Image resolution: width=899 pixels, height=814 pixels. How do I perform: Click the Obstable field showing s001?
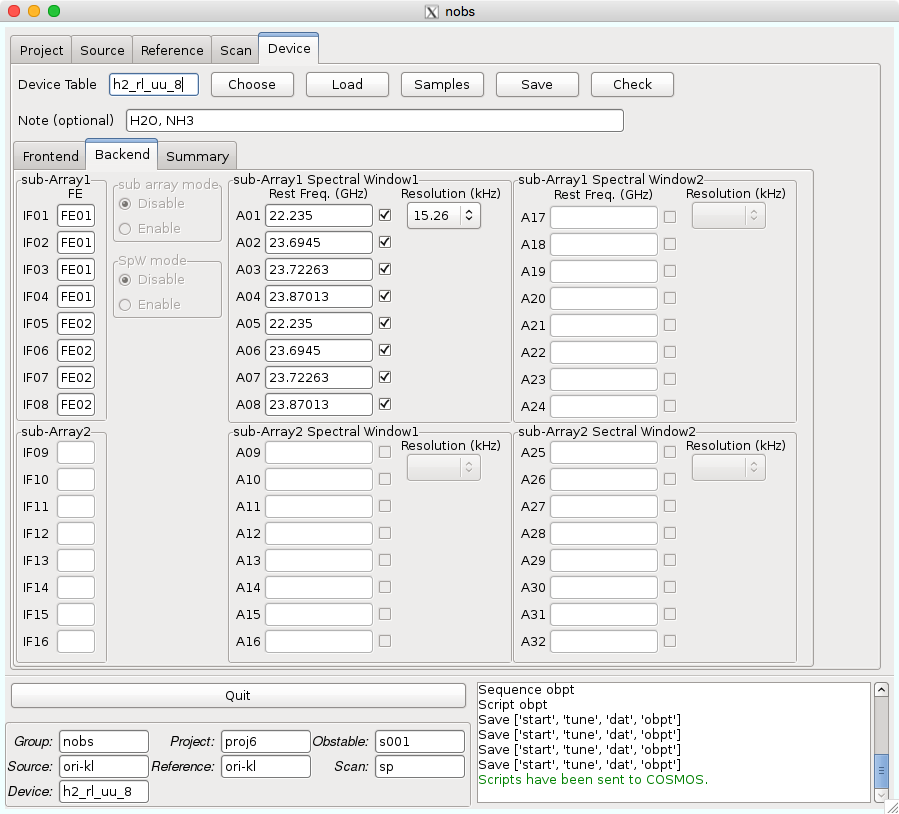coord(420,741)
